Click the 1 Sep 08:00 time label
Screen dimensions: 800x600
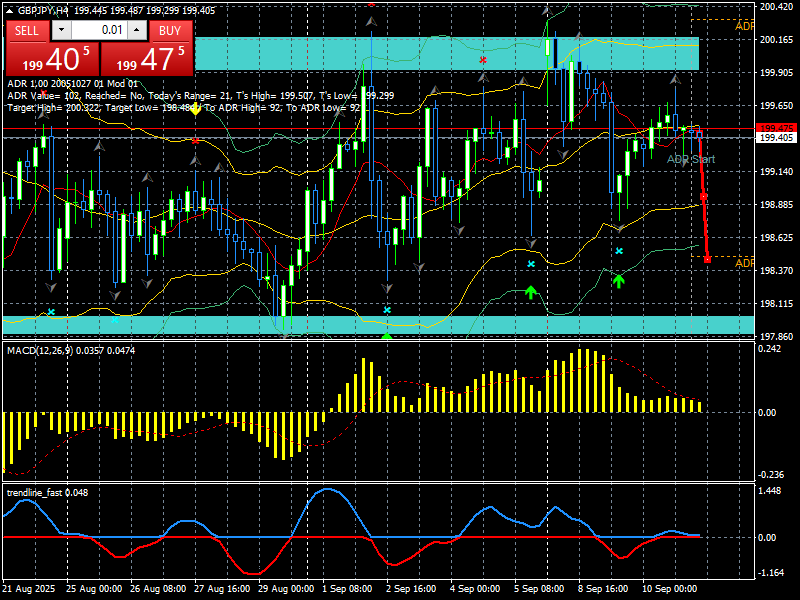[347, 588]
